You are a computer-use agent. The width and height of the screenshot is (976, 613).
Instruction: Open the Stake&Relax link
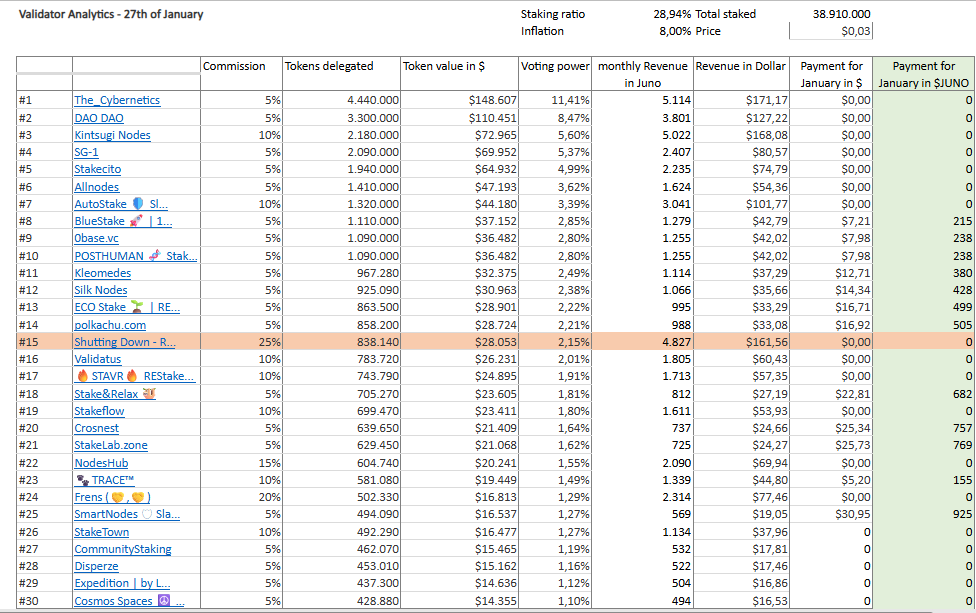tap(115, 394)
